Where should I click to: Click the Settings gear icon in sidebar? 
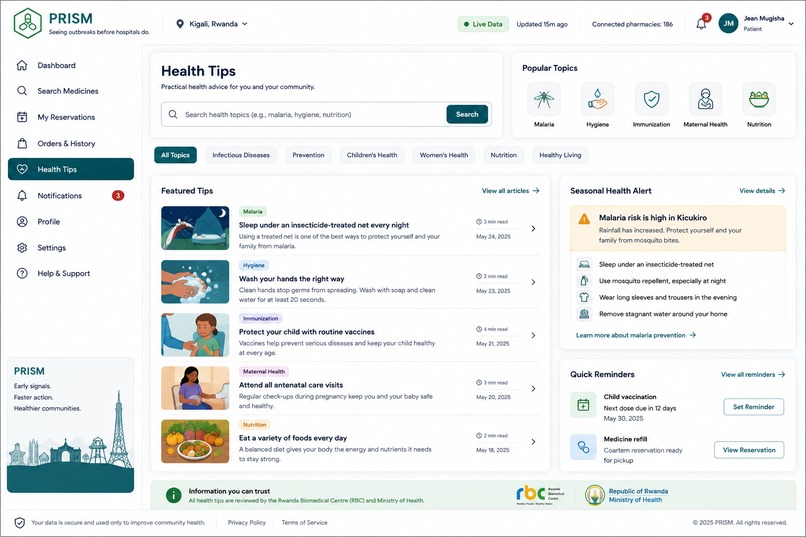coord(22,248)
